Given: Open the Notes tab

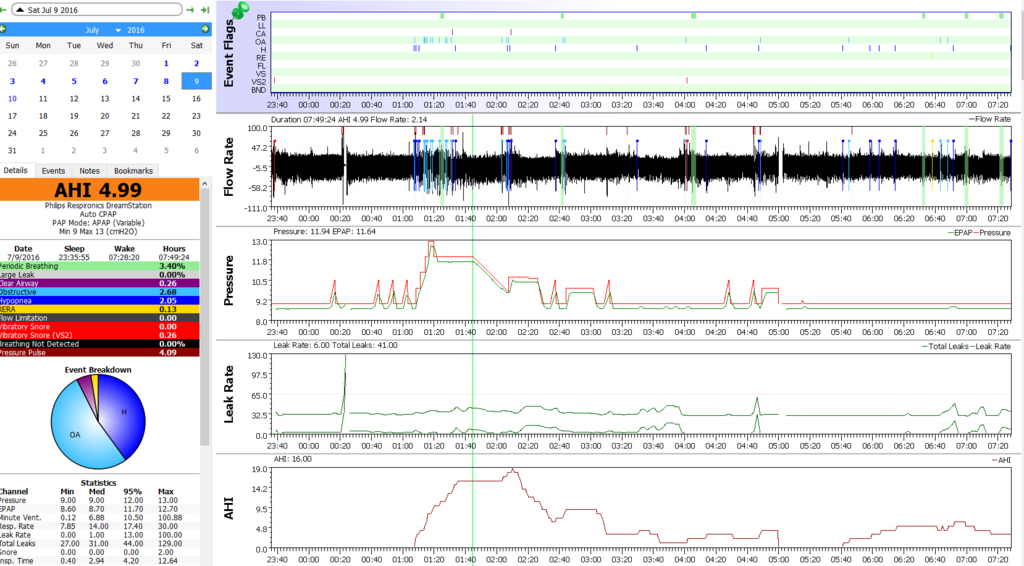Looking at the screenshot, I should [89, 171].
